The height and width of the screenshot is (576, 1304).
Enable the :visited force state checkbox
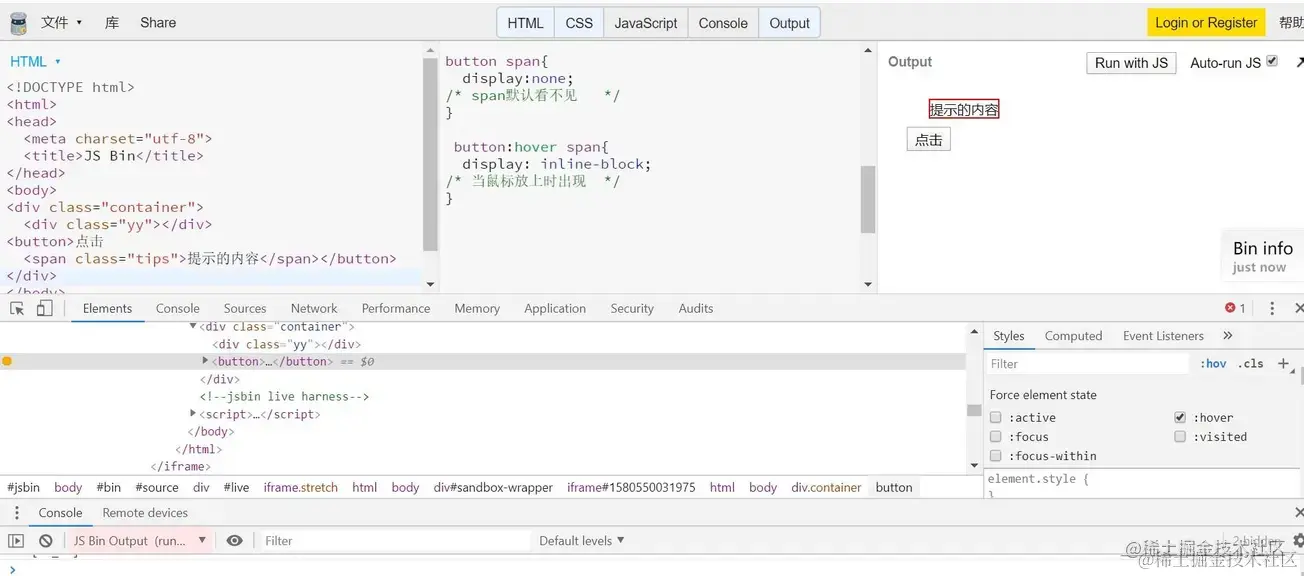(x=1180, y=437)
